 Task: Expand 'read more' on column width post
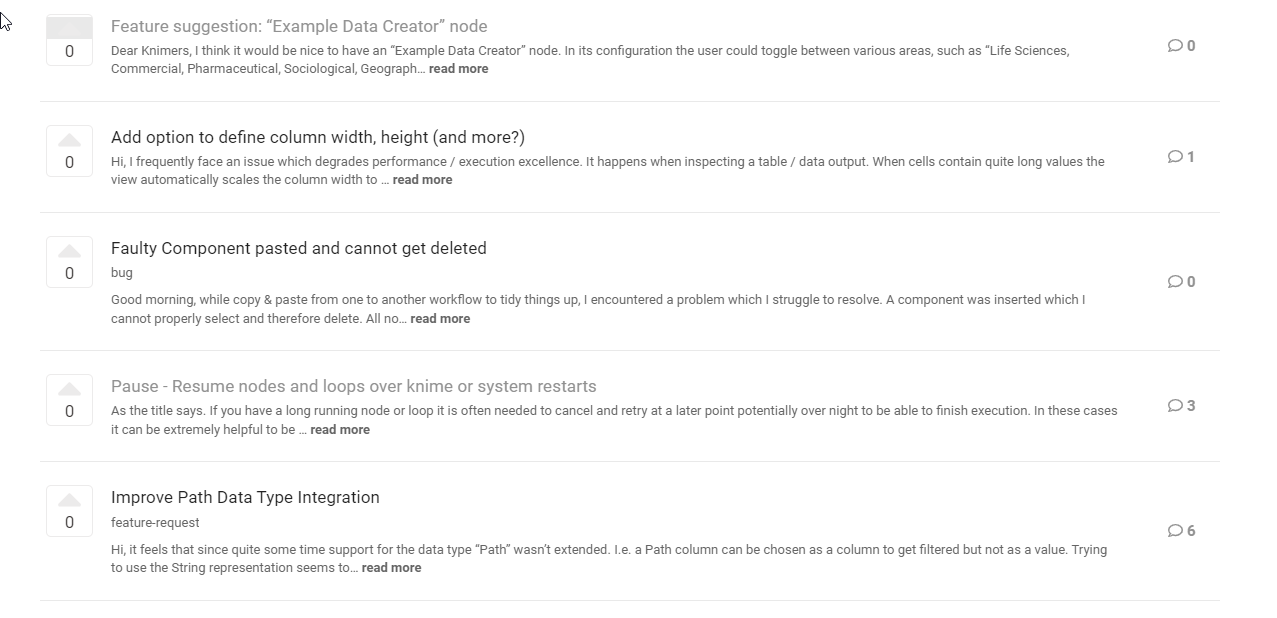pyautogui.click(x=422, y=180)
